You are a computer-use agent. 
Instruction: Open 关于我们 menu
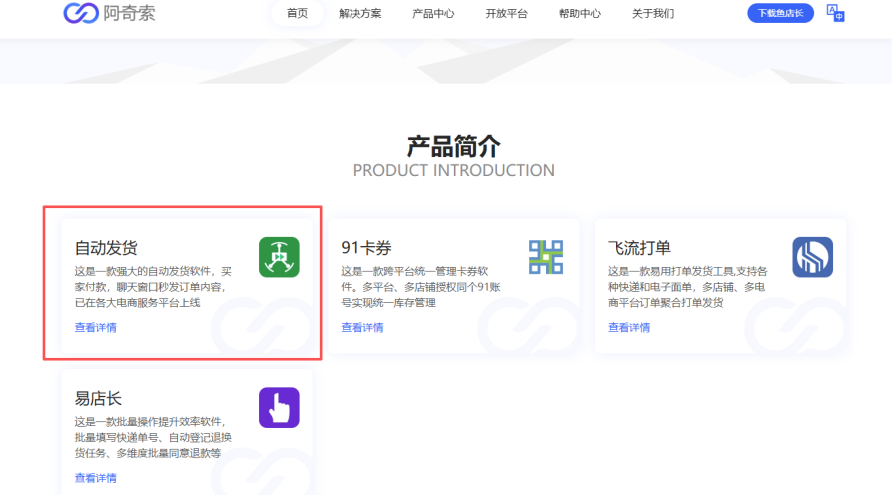[653, 13]
